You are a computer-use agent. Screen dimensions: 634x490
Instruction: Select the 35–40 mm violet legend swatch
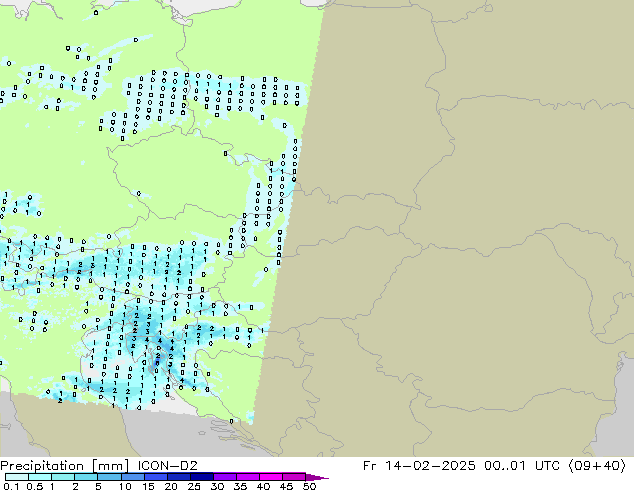pos(247,477)
